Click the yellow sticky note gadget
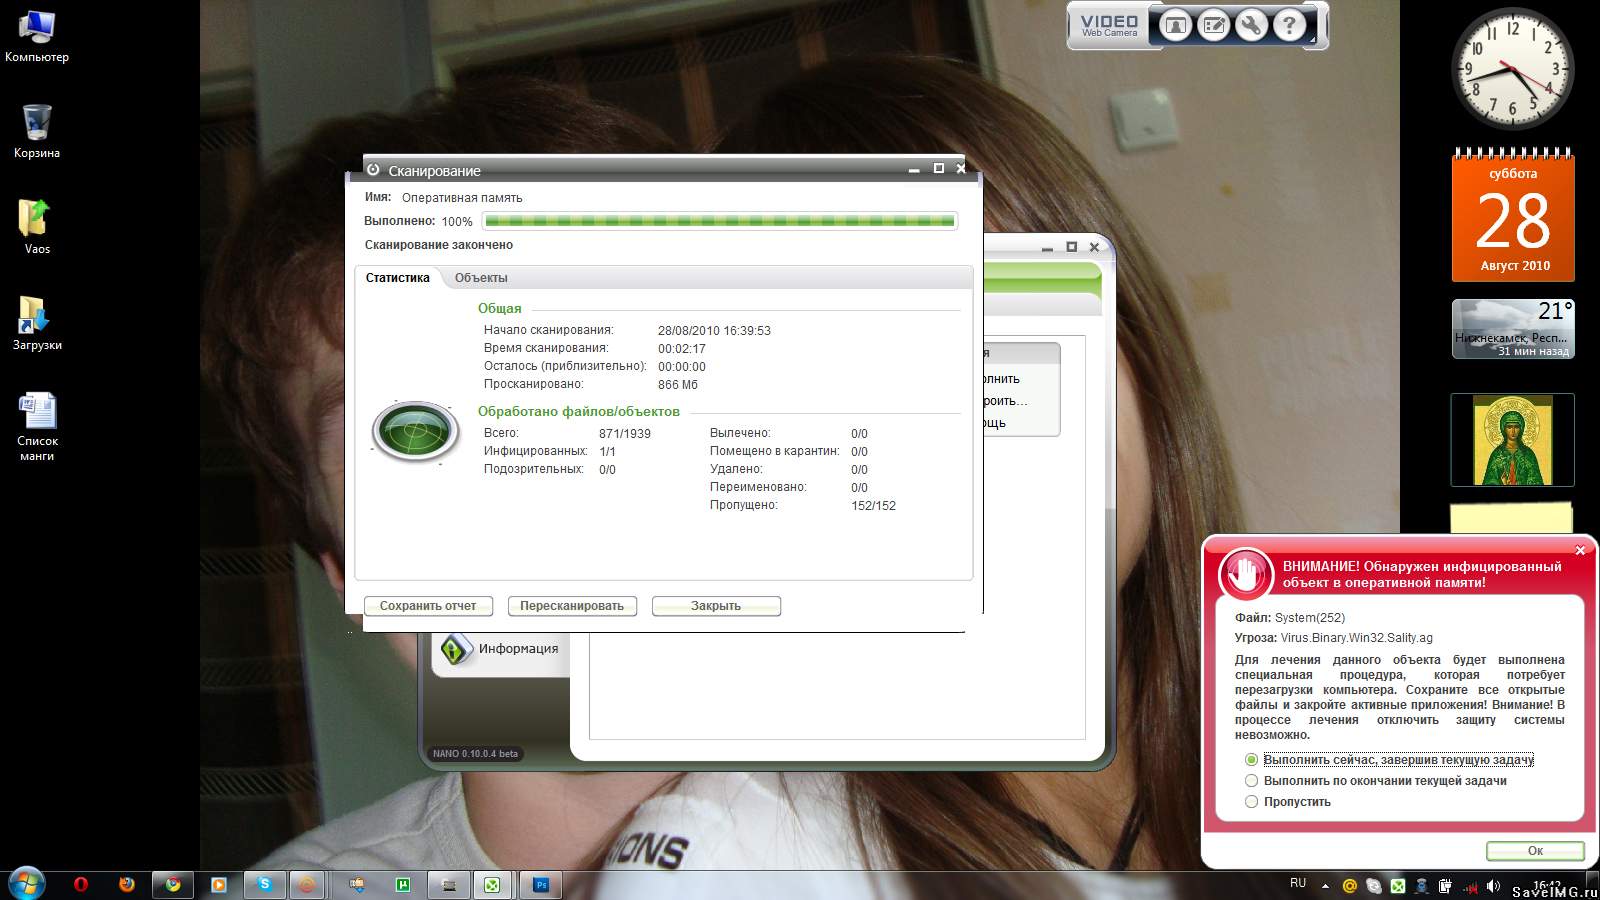This screenshot has height=900, width=1600. (x=1511, y=518)
